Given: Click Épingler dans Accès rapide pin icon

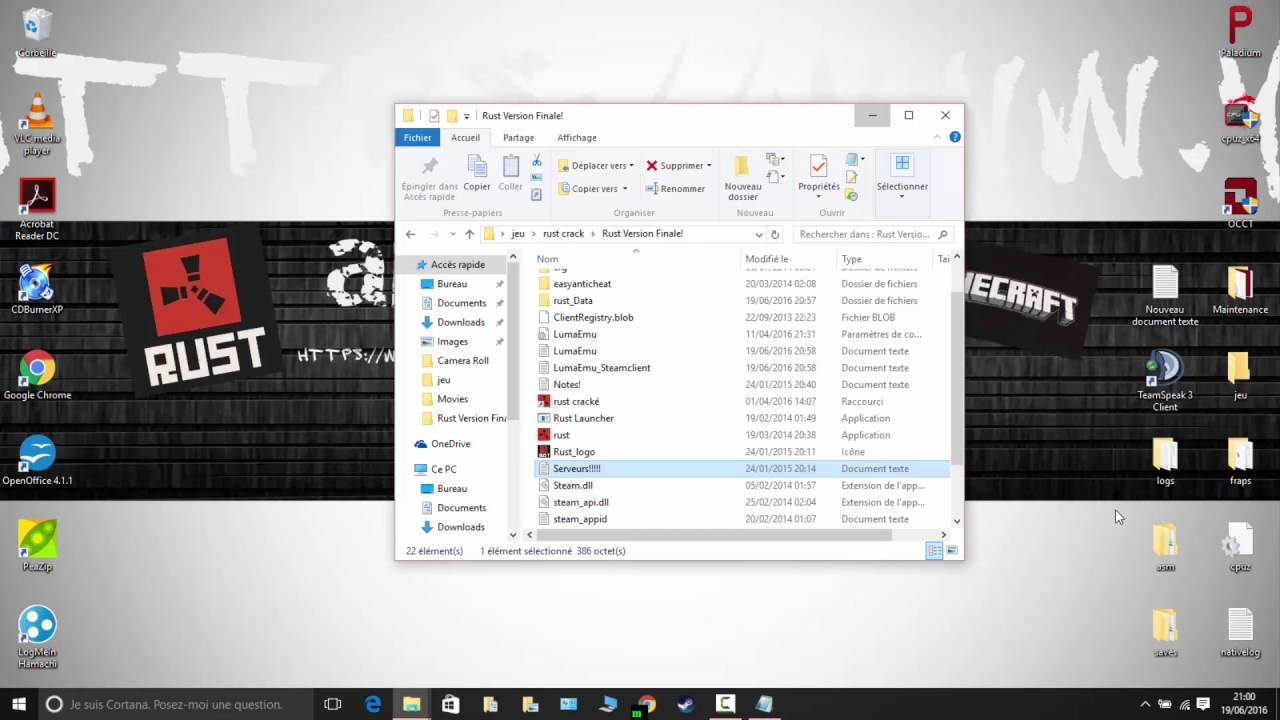Looking at the screenshot, I should (x=430, y=166).
